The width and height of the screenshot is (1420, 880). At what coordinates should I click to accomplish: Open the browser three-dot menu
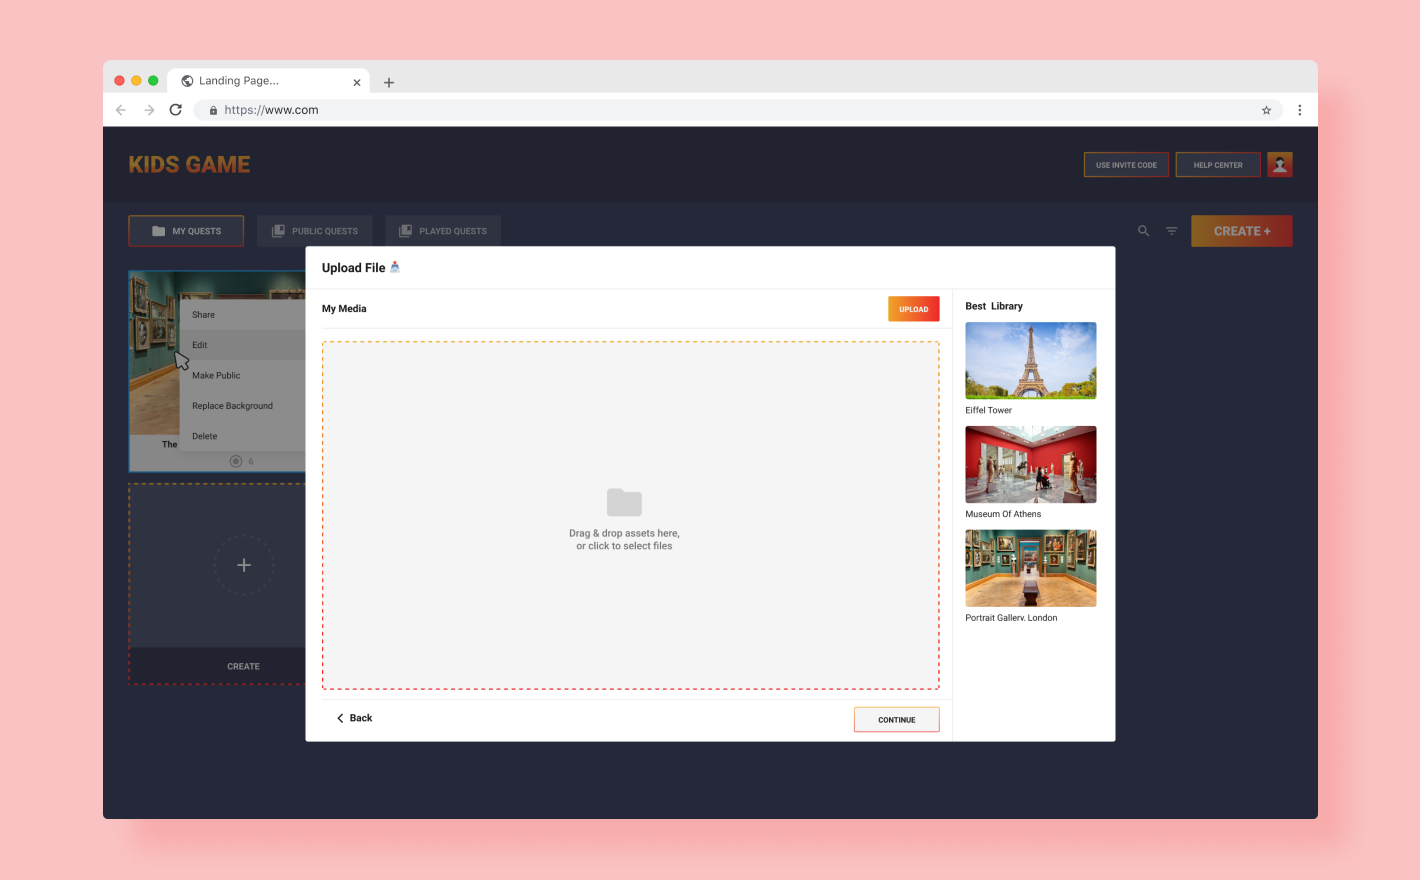pos(1299,110)
